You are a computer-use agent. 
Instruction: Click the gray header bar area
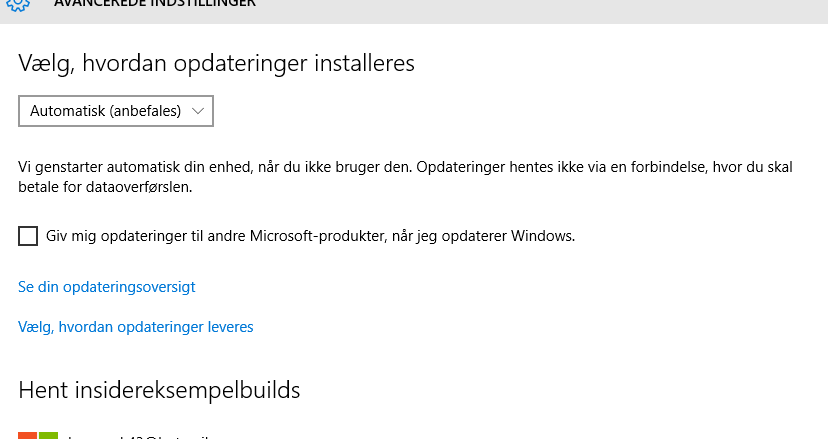point(414,12)
